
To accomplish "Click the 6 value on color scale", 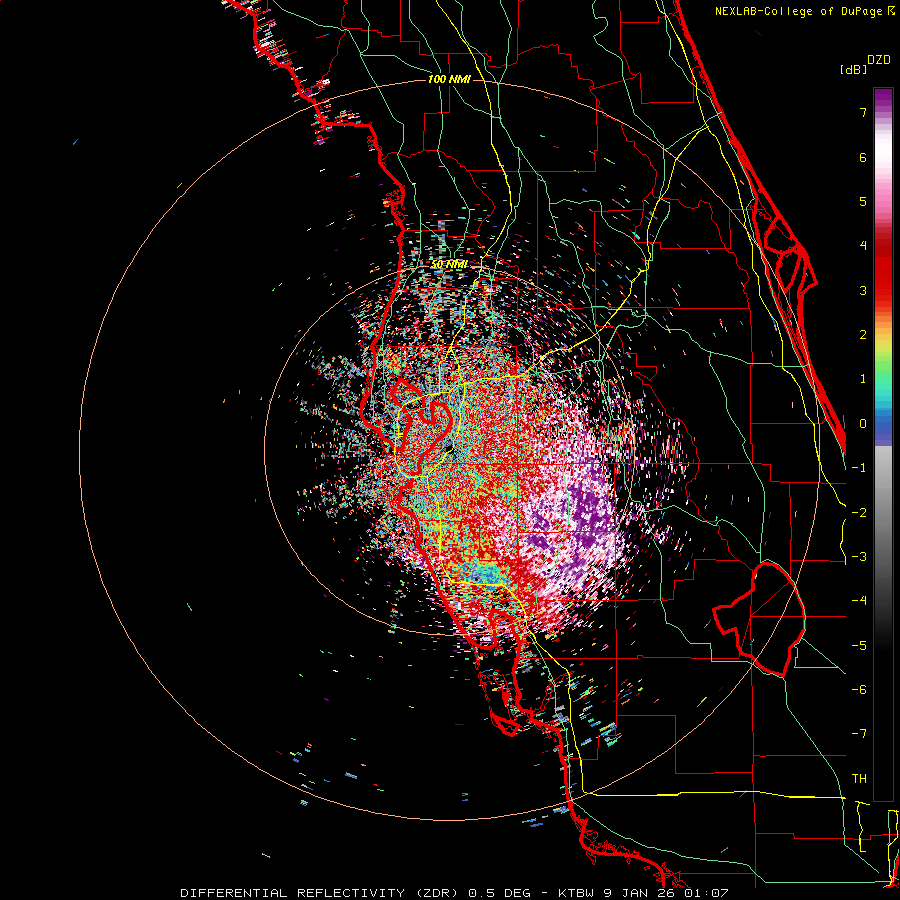I will (863, 157).
